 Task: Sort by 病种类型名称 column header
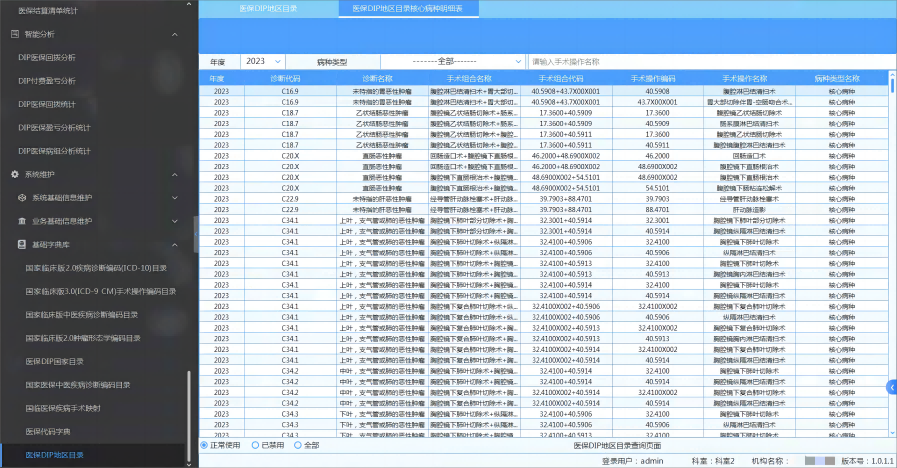pos(837,78)
